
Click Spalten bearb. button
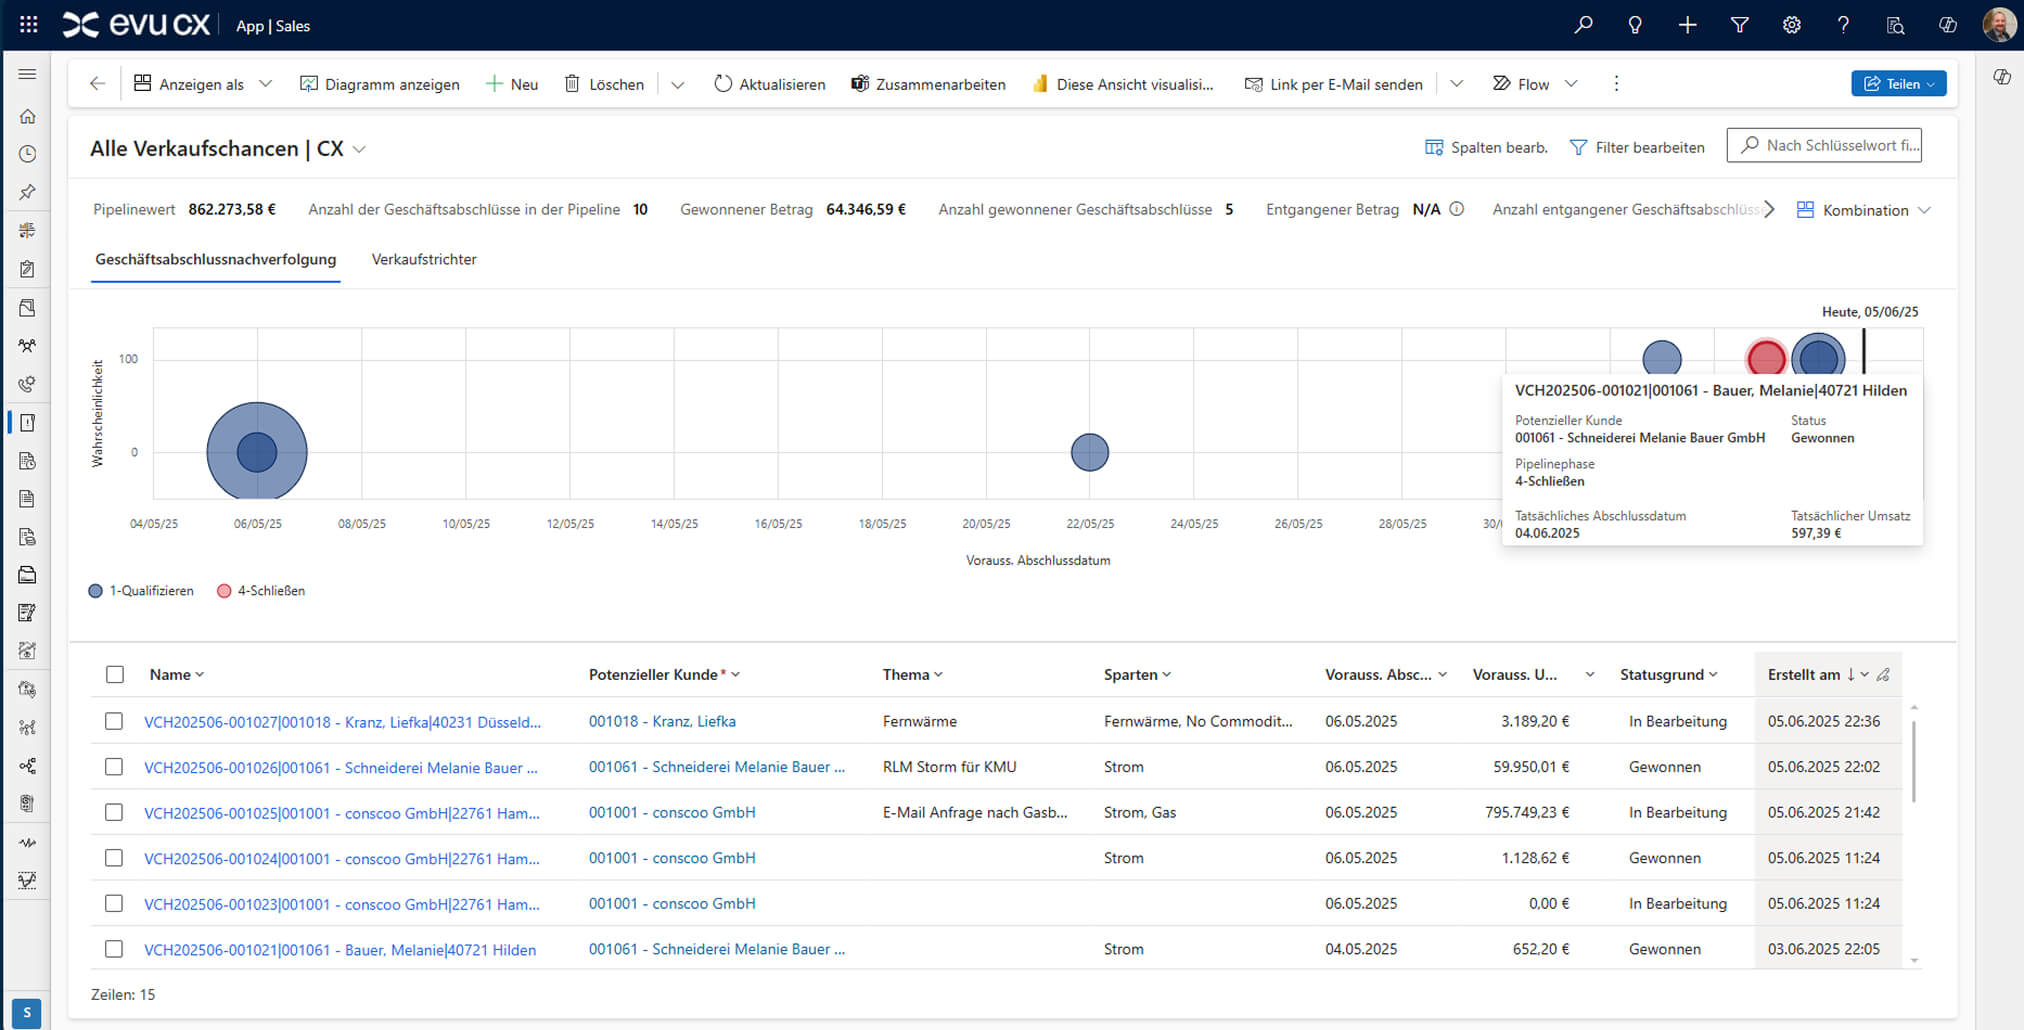(x=1486, y=147)
